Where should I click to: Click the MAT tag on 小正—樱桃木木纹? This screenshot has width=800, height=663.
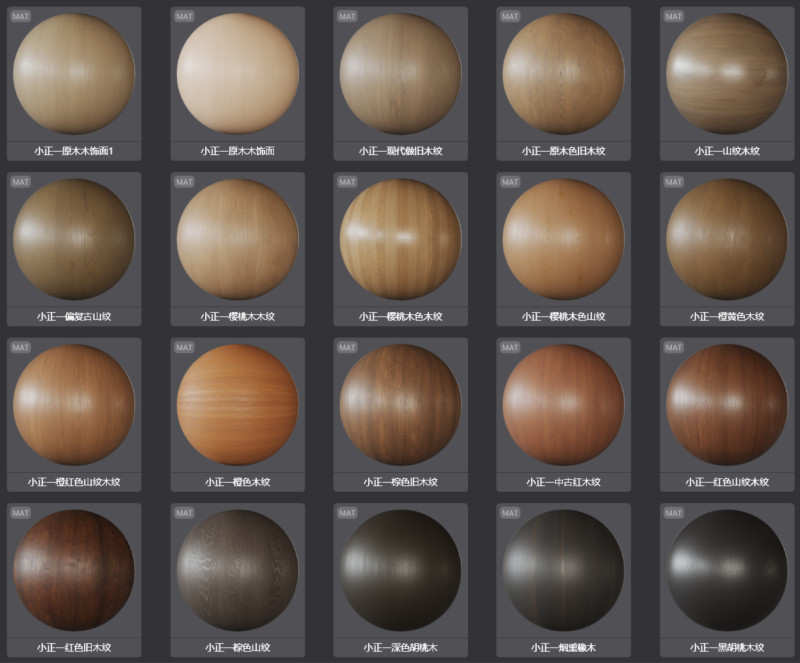click(184, 182)
